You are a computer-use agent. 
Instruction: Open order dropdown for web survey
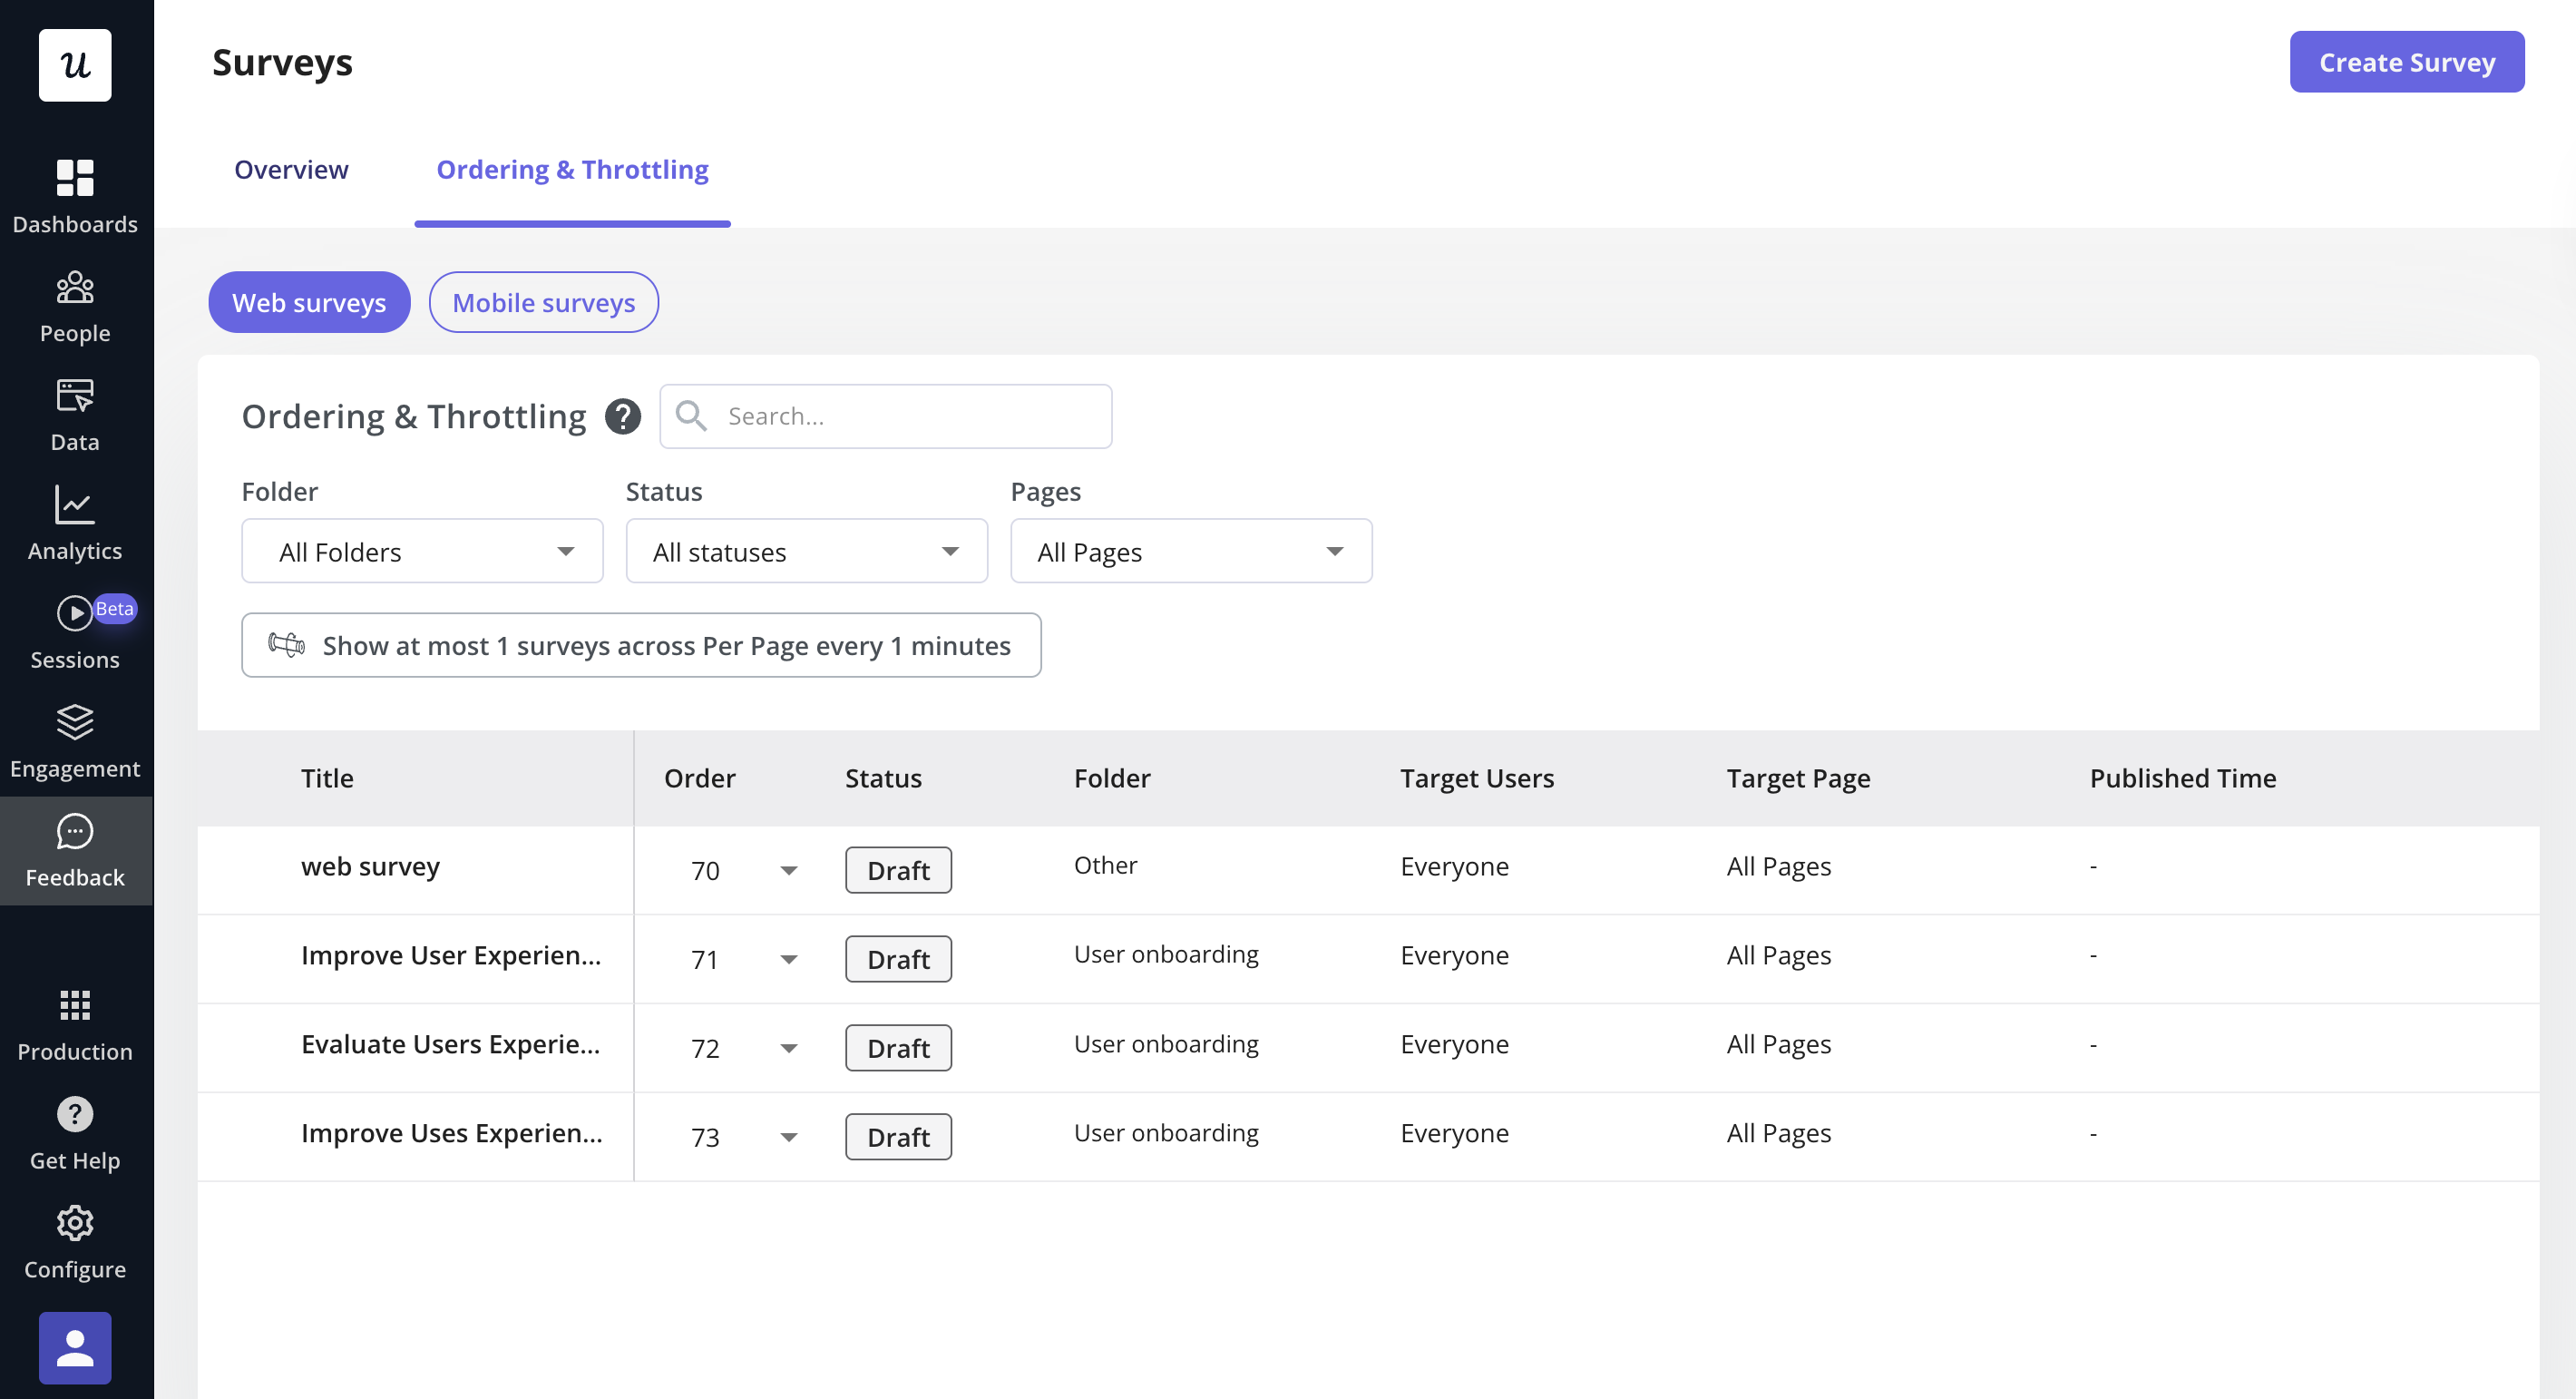(x=788, y=870)
